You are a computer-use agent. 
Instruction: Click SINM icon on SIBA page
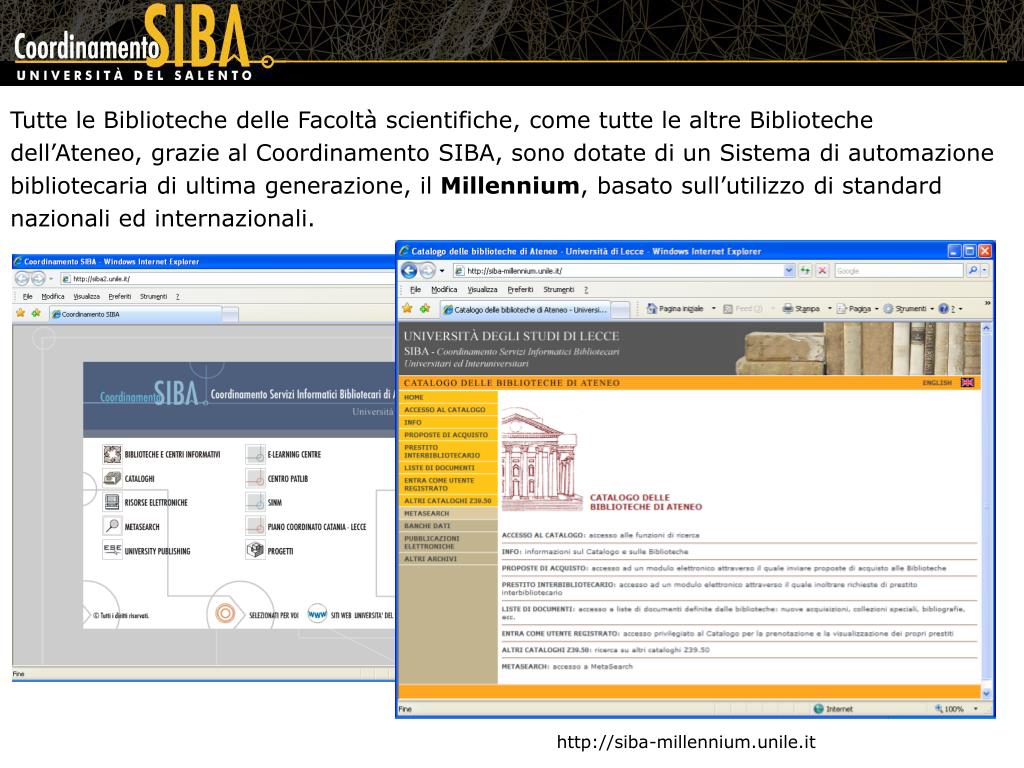[255, 502]
